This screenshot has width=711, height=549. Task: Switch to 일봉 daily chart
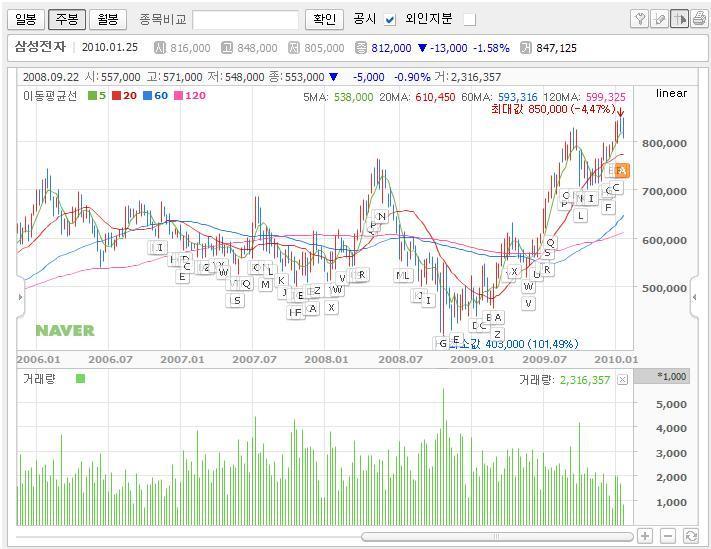click(25, 19)
